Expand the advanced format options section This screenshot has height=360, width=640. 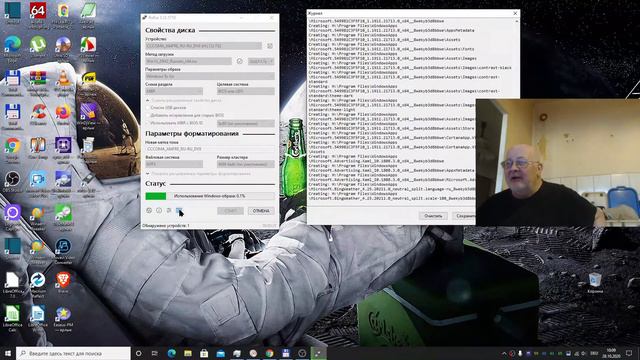coord(198,174)
